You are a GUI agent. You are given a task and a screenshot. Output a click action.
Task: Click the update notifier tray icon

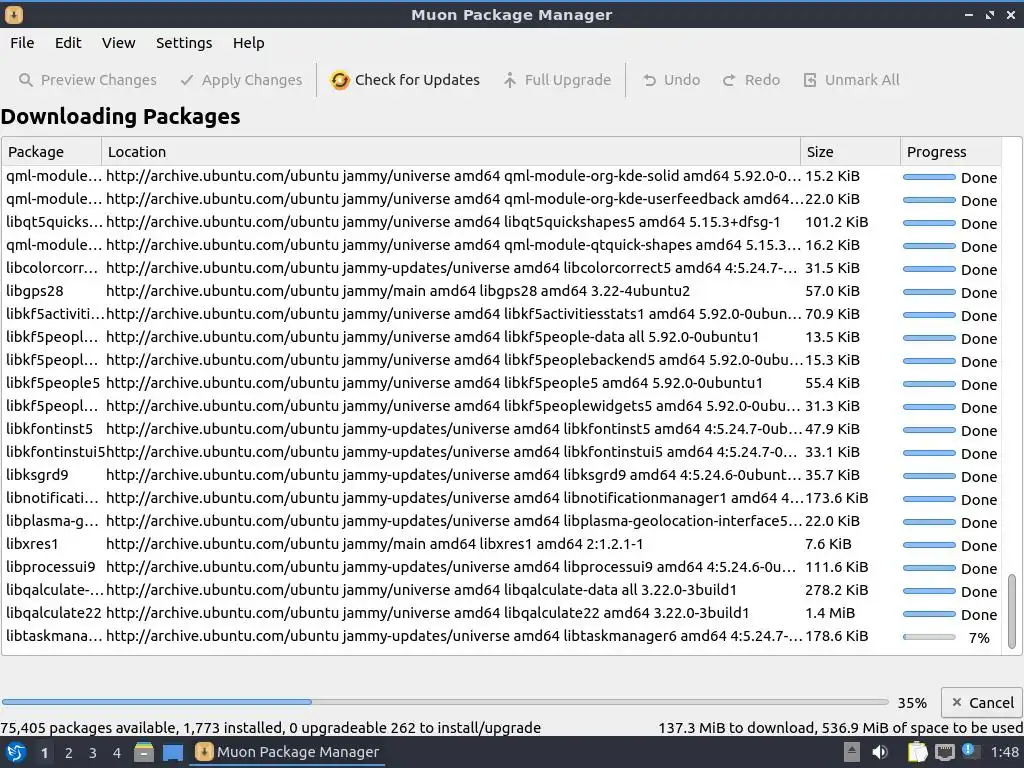[970, 751]
